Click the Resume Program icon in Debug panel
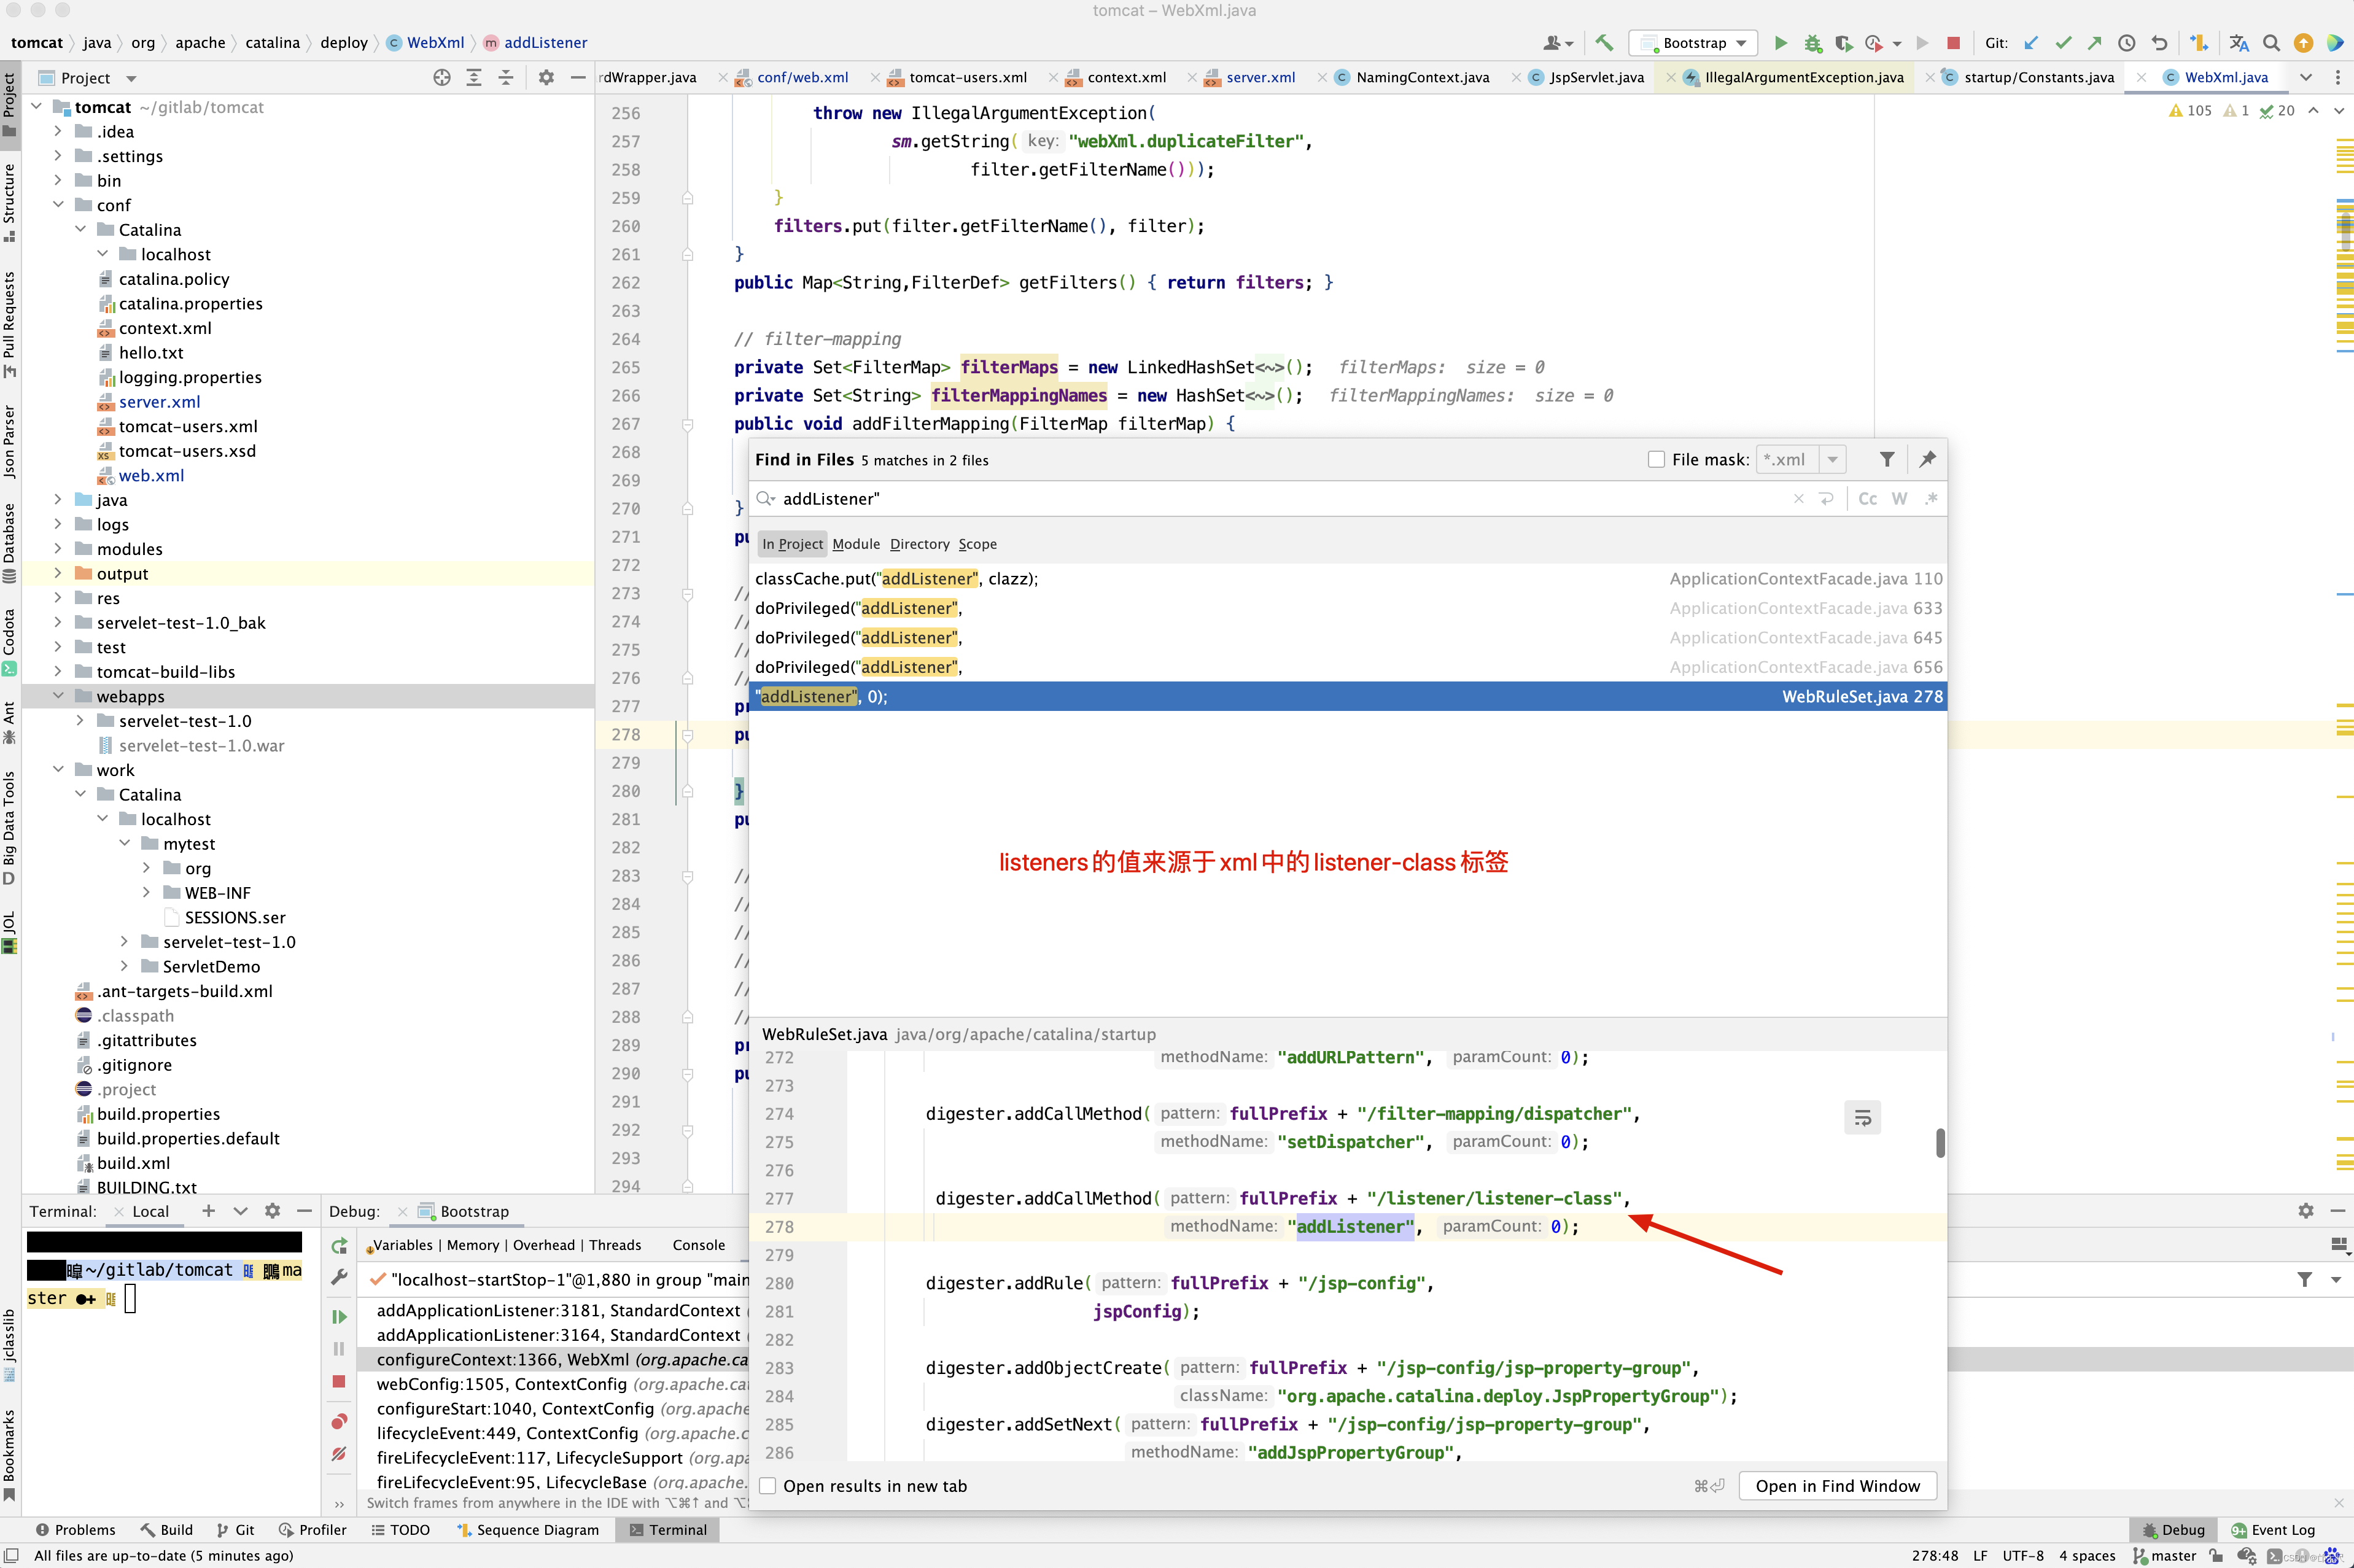2354x1568 pixels. coord(339,1316)
